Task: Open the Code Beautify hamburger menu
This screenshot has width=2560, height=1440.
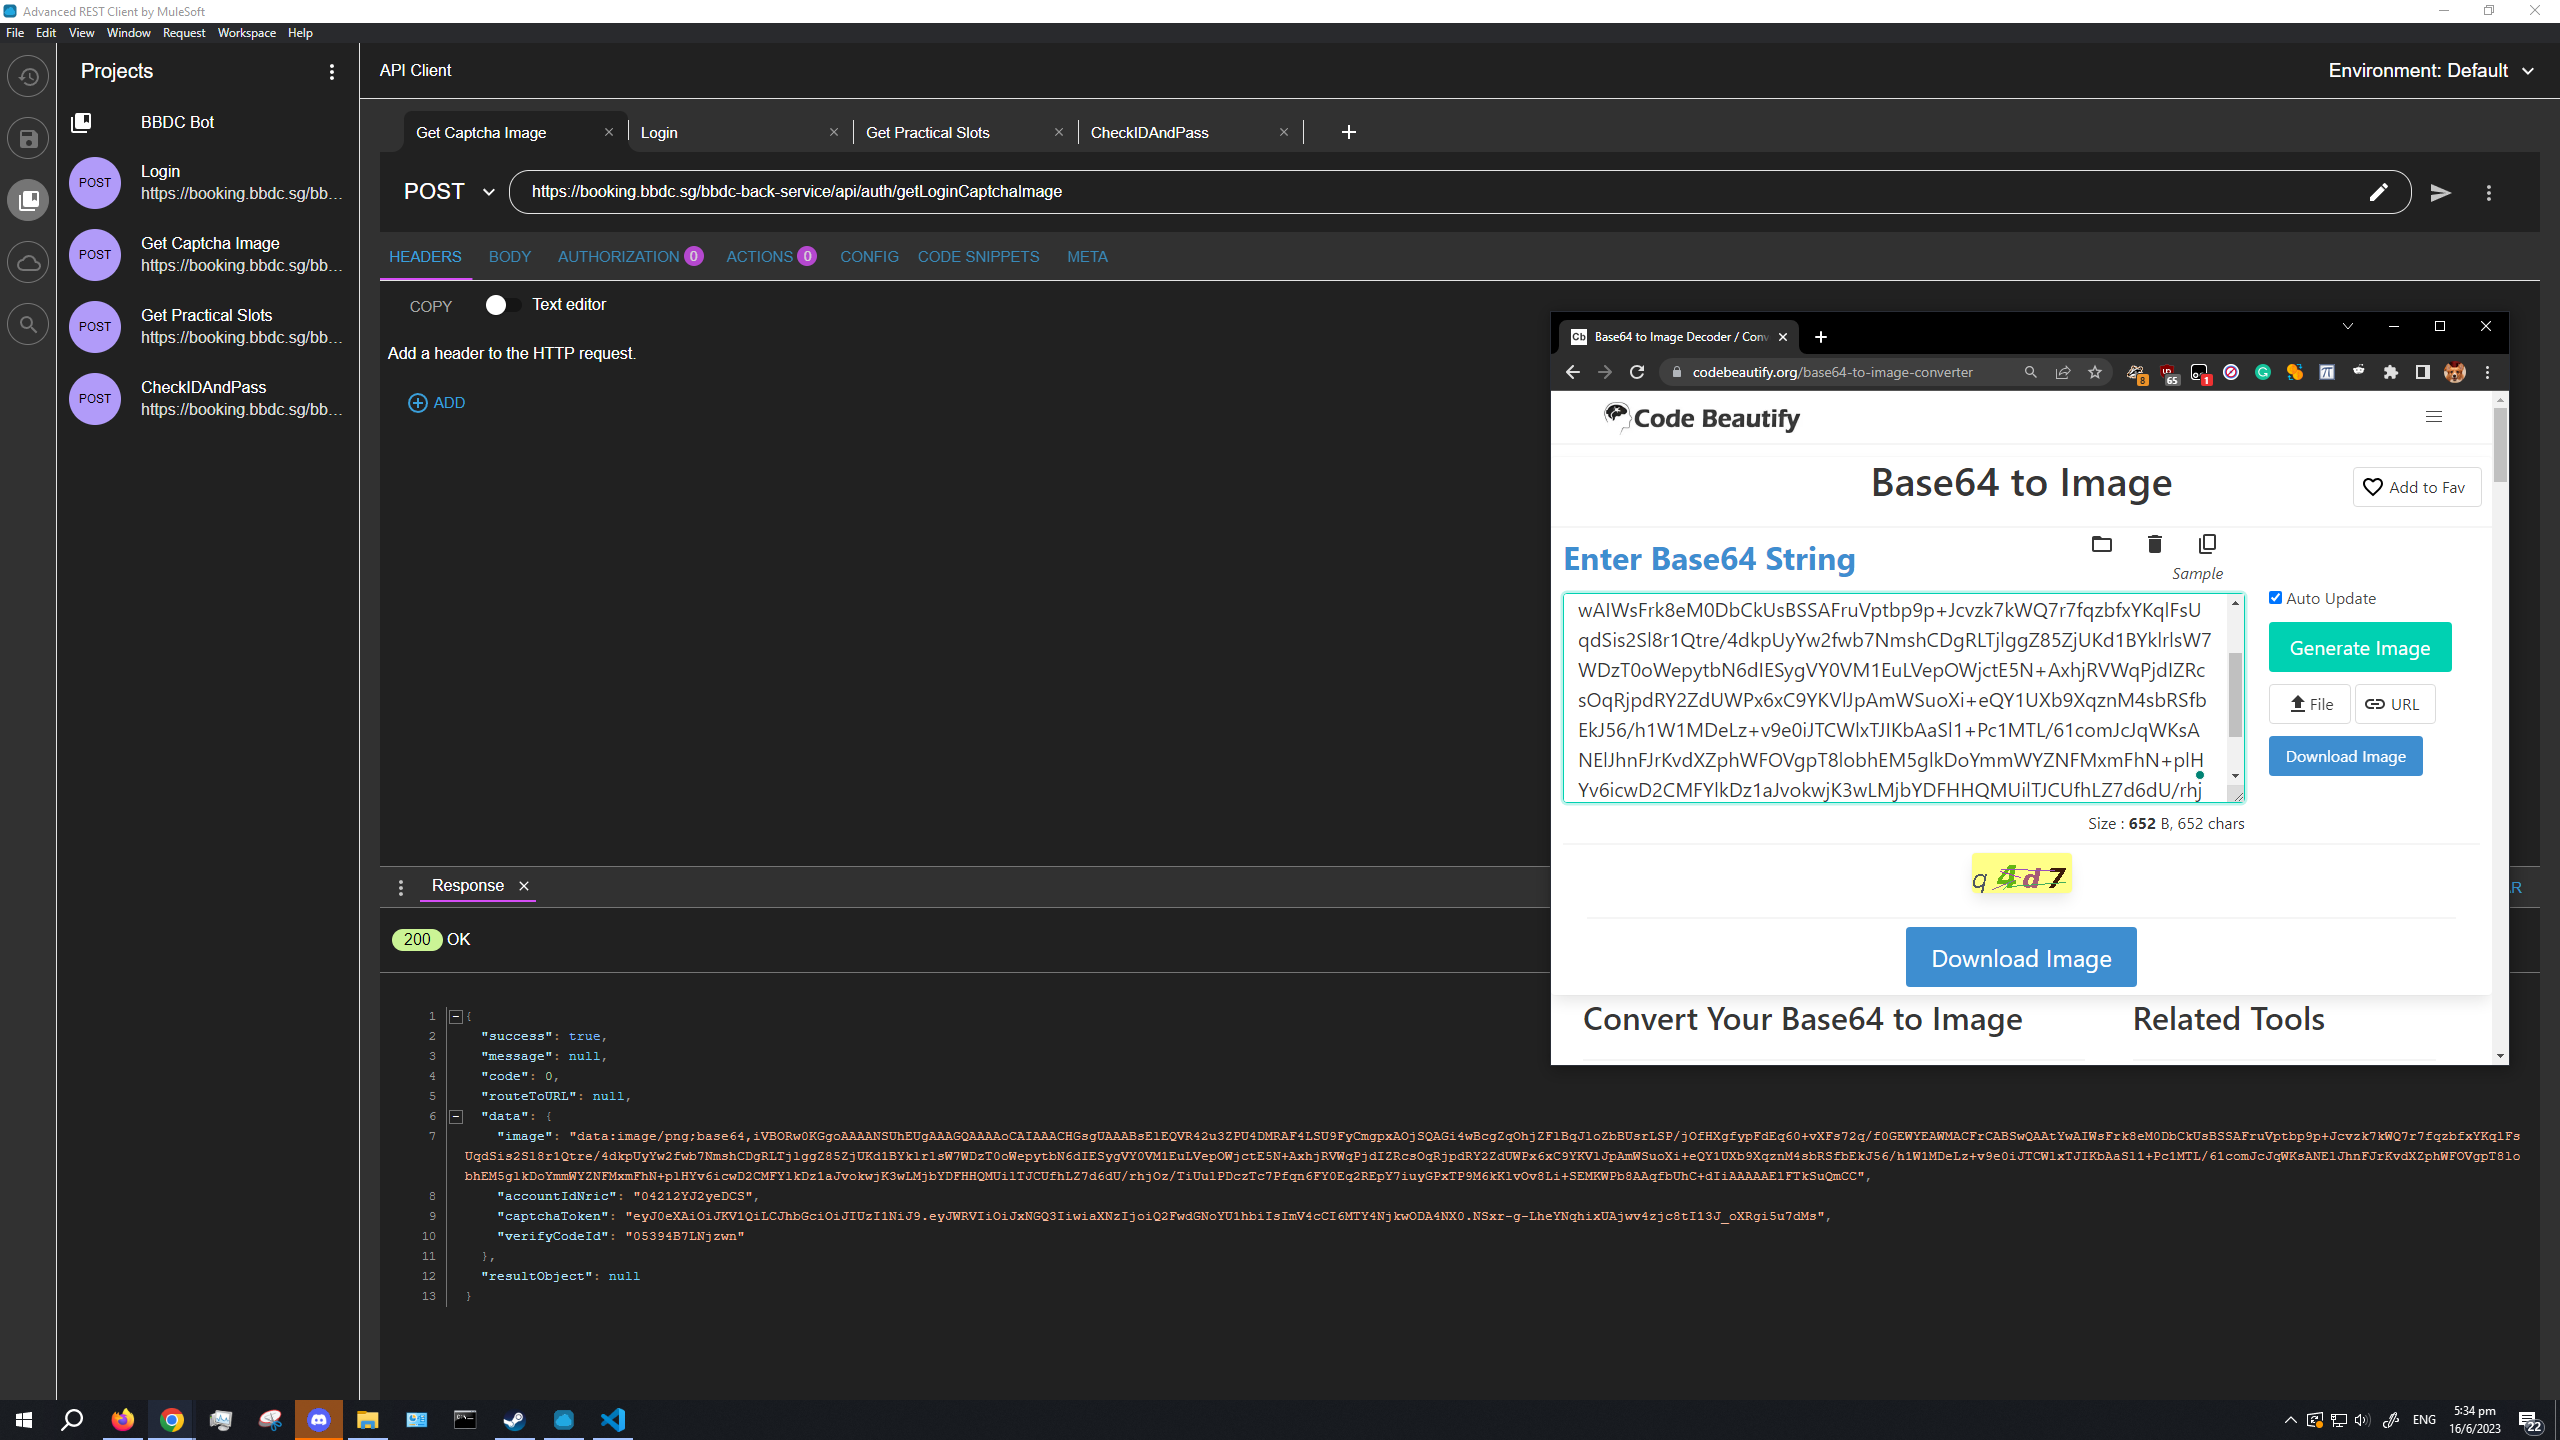Action: (x=2434, y=417)
